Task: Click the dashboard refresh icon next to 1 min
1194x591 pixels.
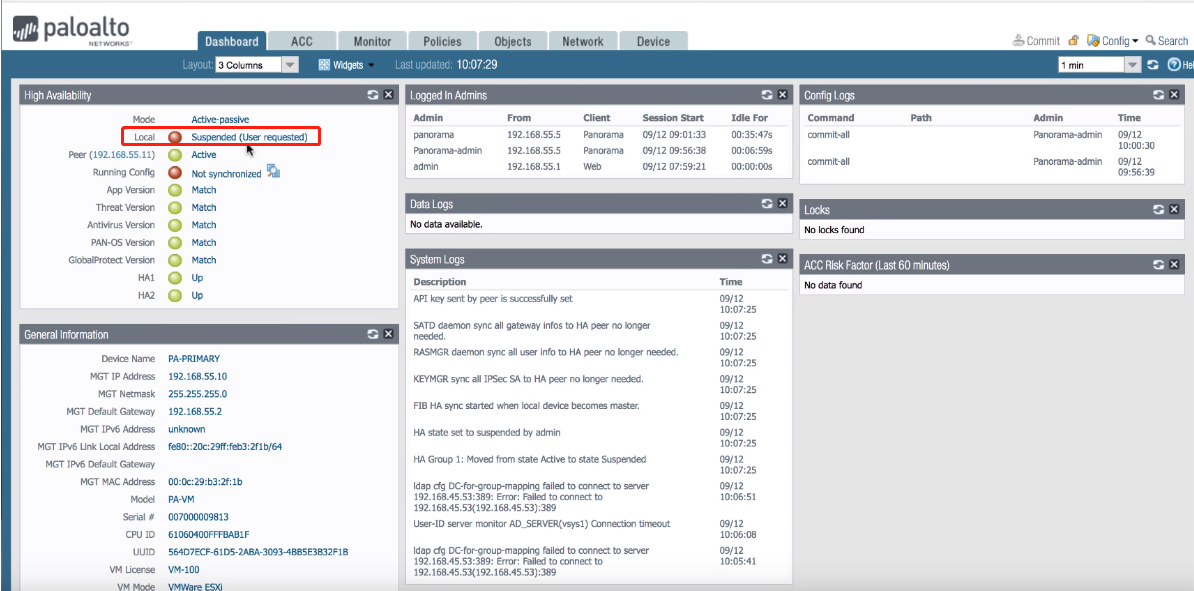Action: coord(1153,65)
